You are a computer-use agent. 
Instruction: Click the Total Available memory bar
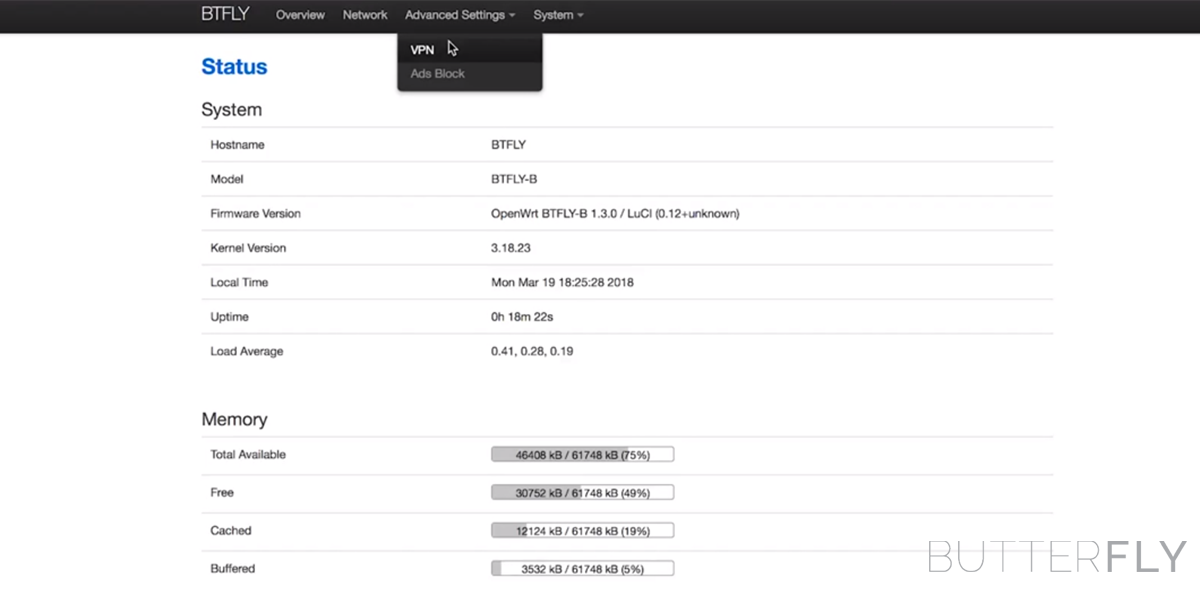tap(582, 455)
